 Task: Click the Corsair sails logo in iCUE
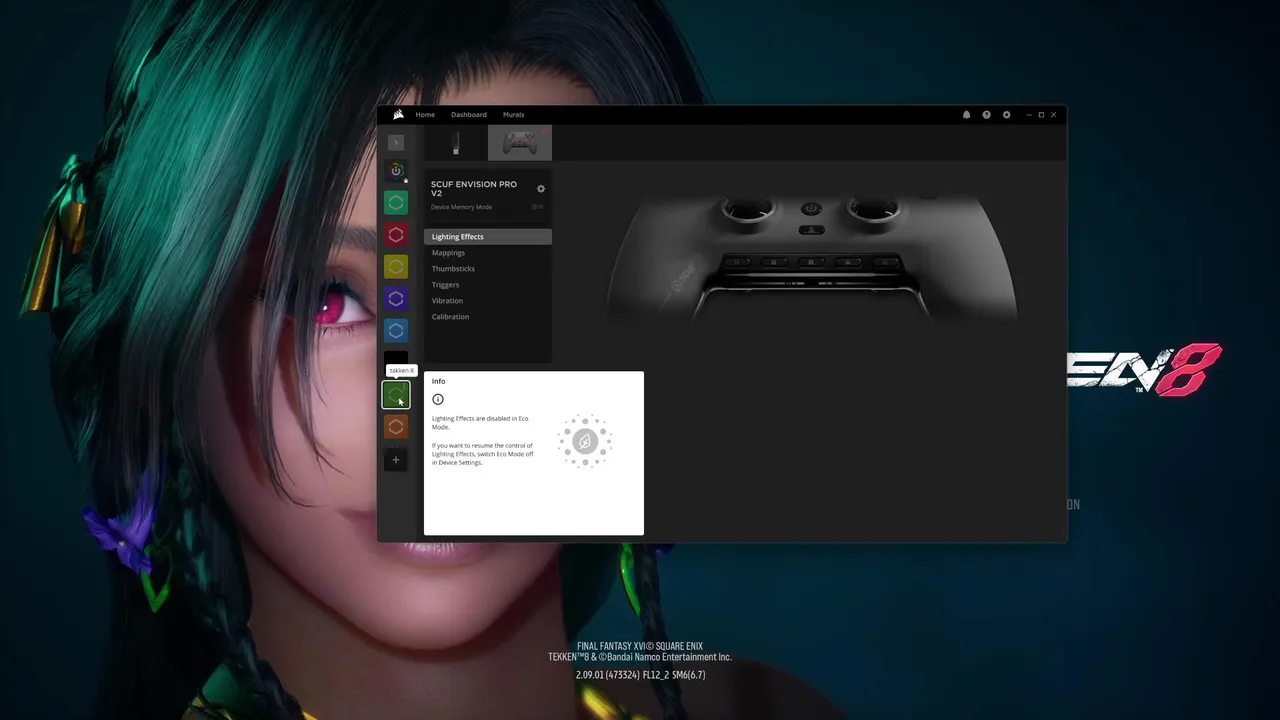point(398,114)
